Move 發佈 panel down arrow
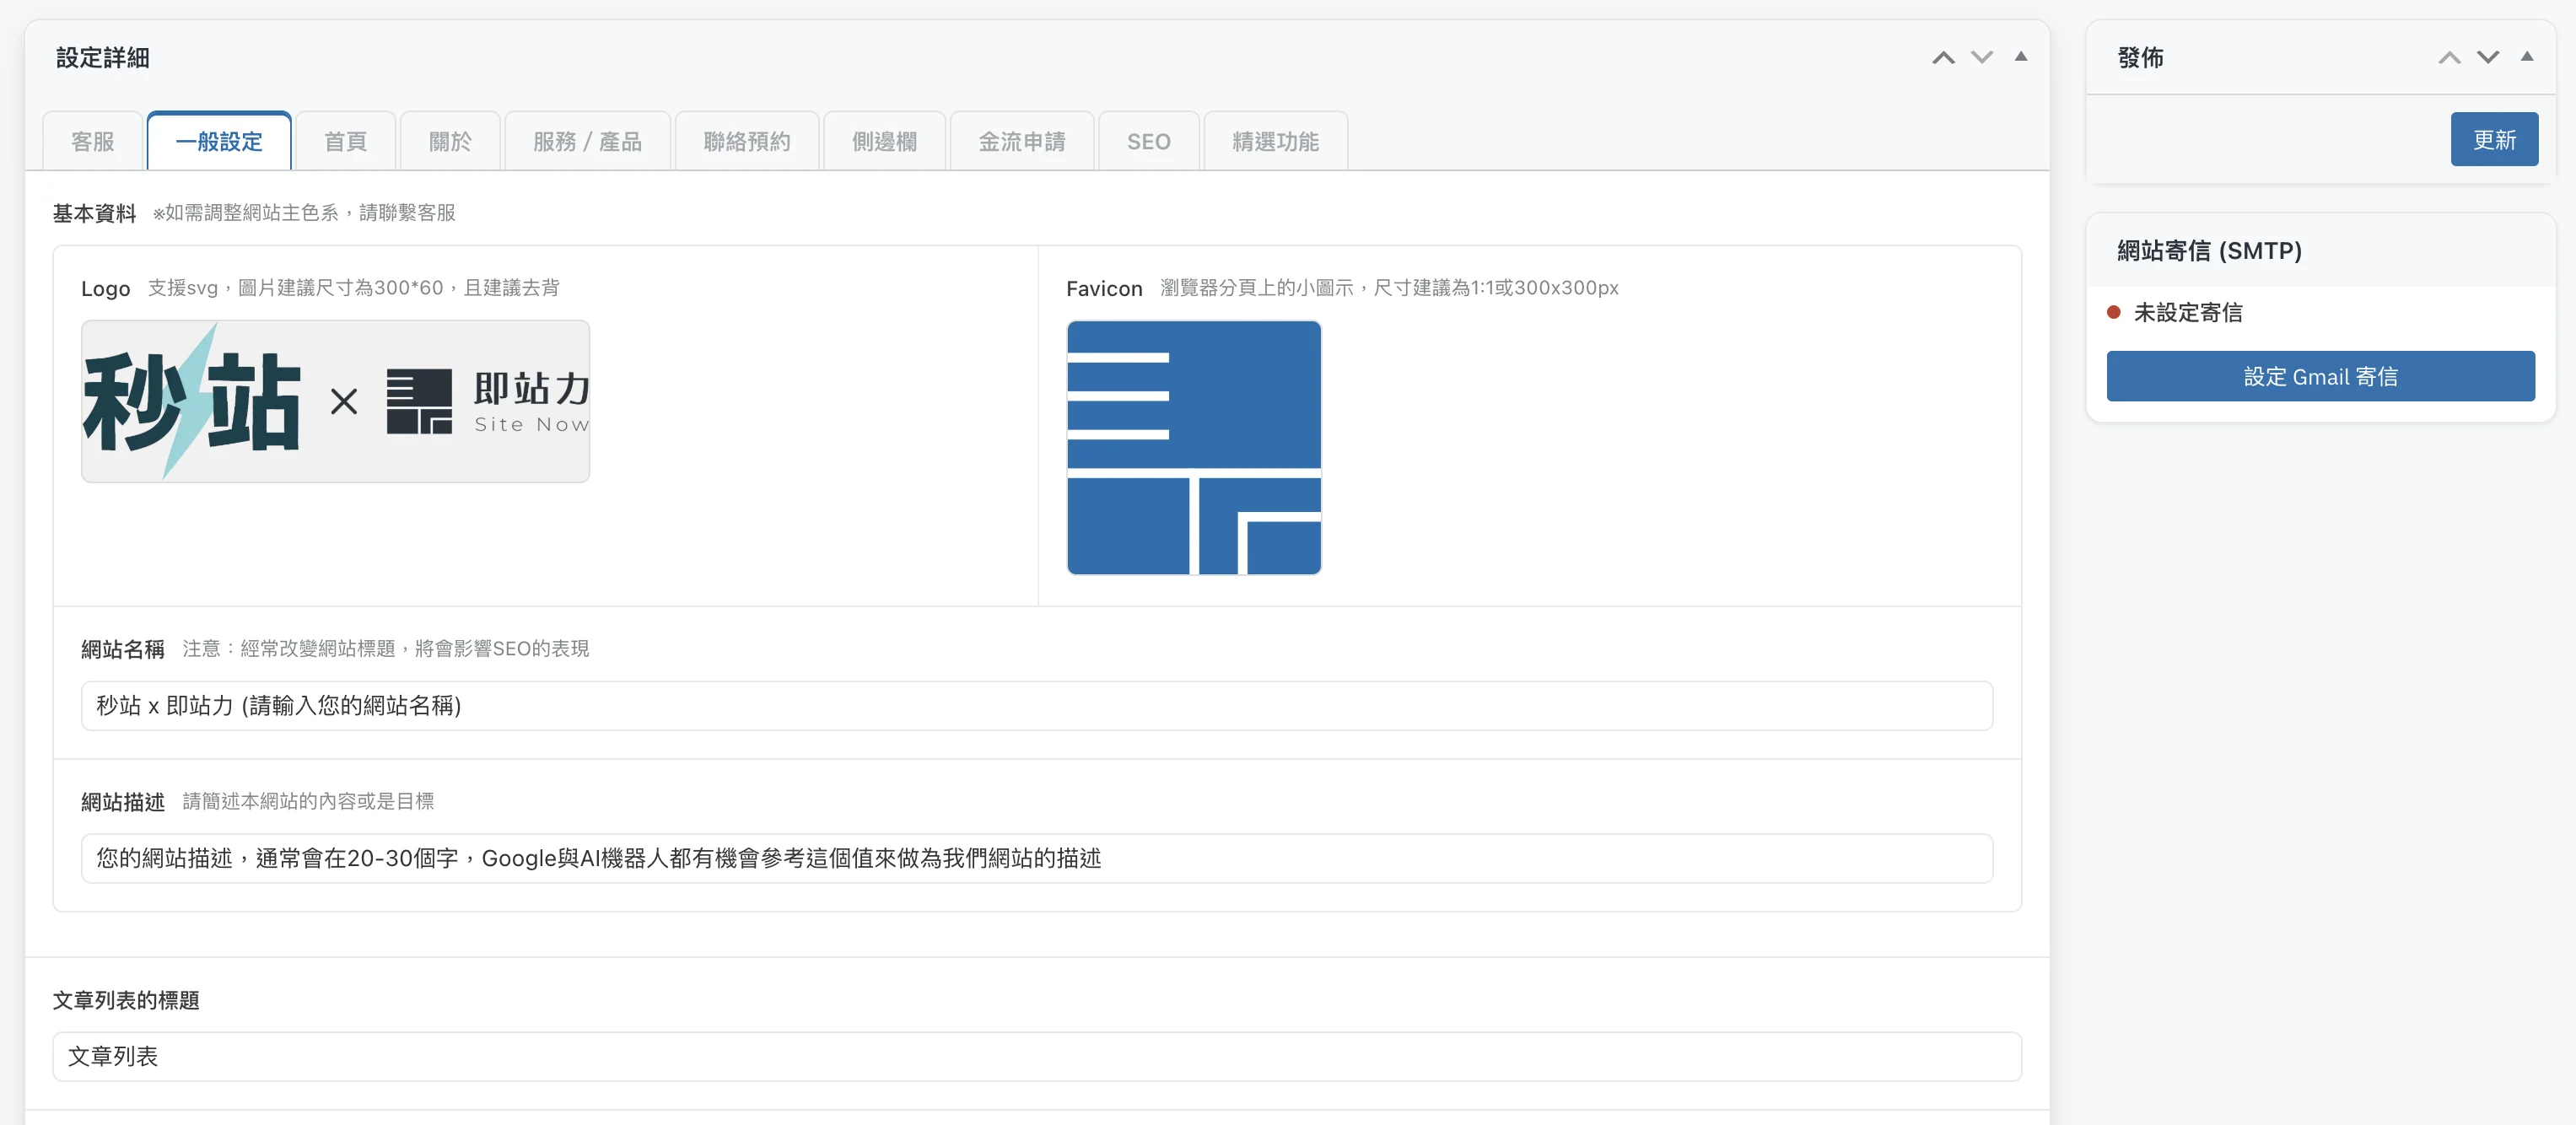2576x1125 pixels. 2488,57
